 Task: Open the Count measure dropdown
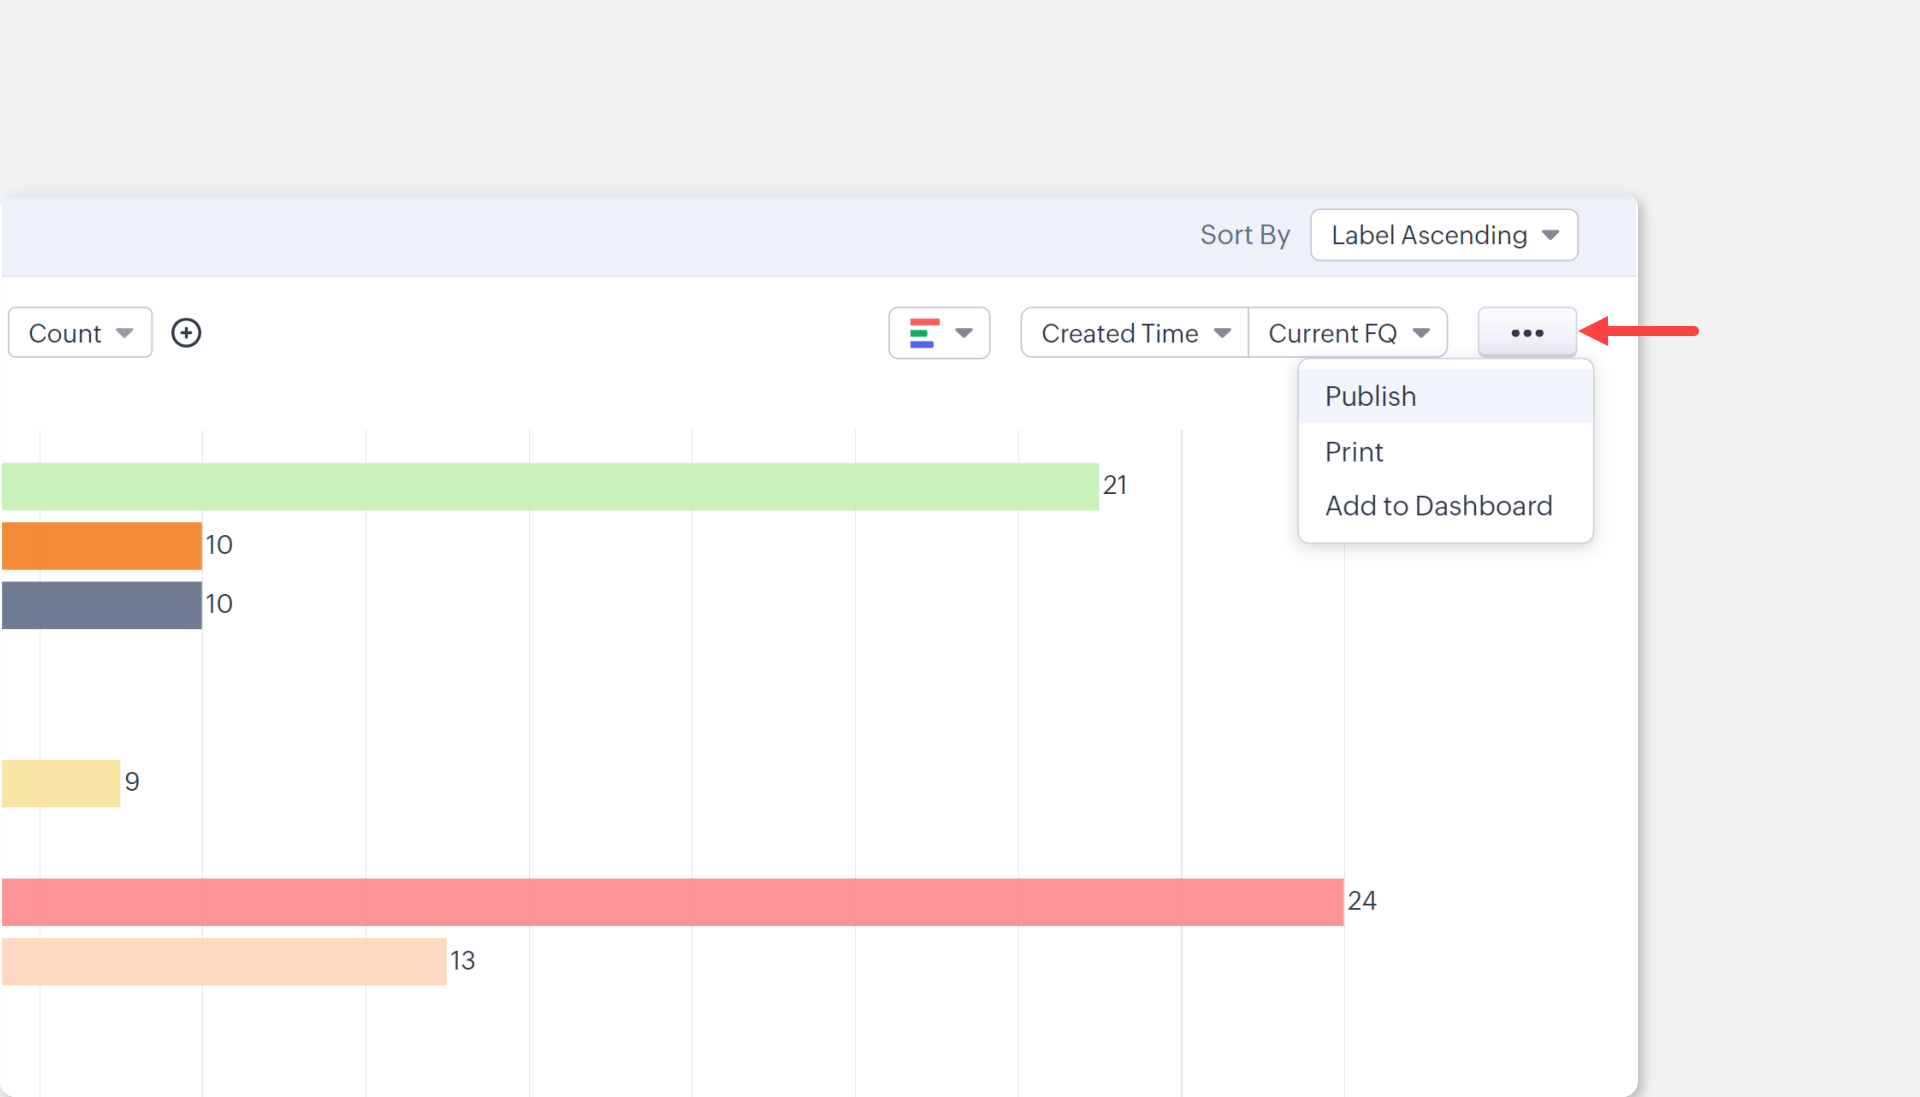(80, 333)
